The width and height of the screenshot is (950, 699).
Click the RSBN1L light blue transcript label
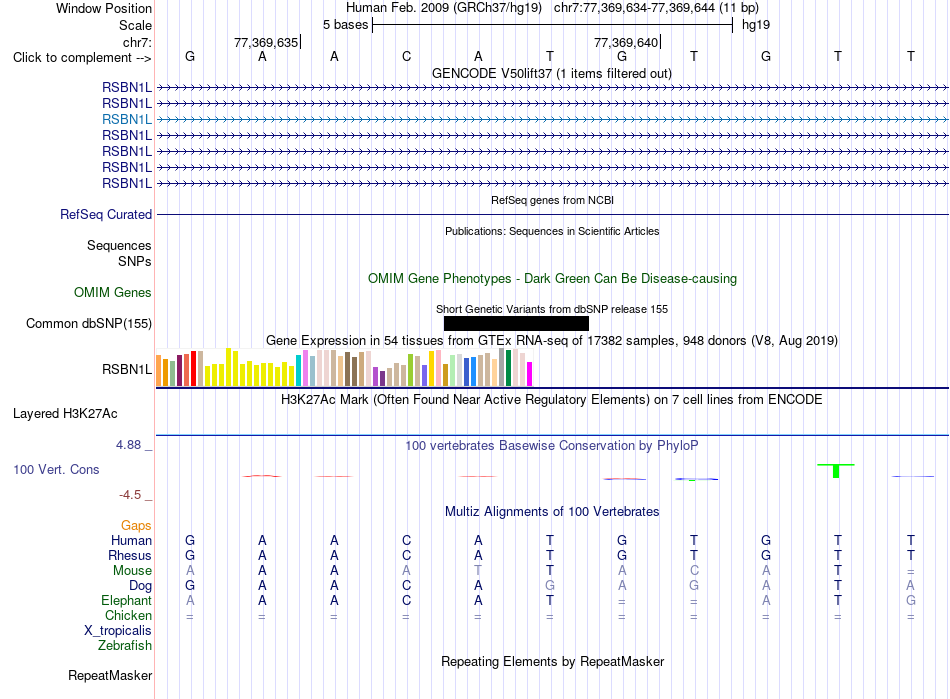127,119
